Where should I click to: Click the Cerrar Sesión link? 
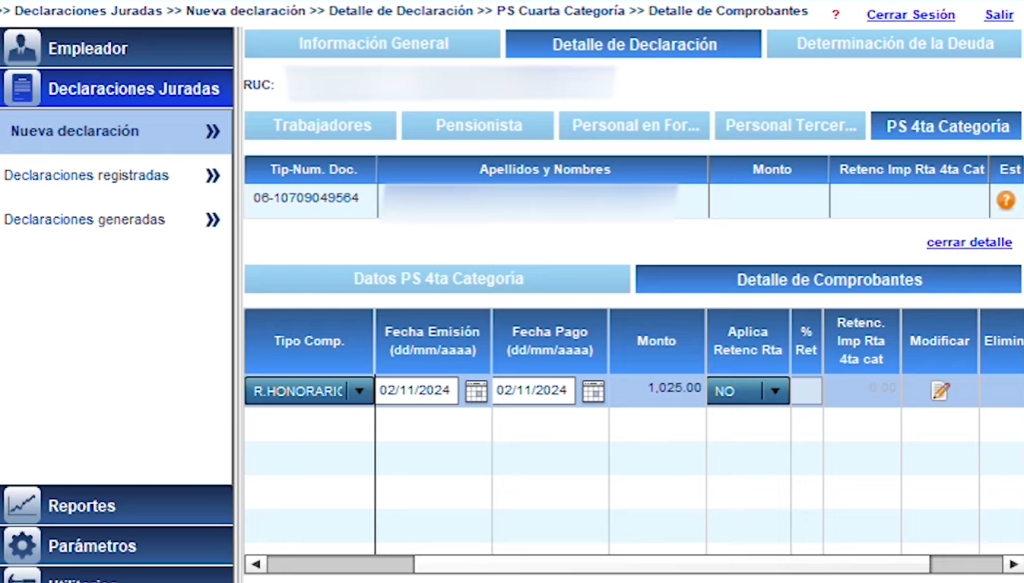(x=910, y=15)
